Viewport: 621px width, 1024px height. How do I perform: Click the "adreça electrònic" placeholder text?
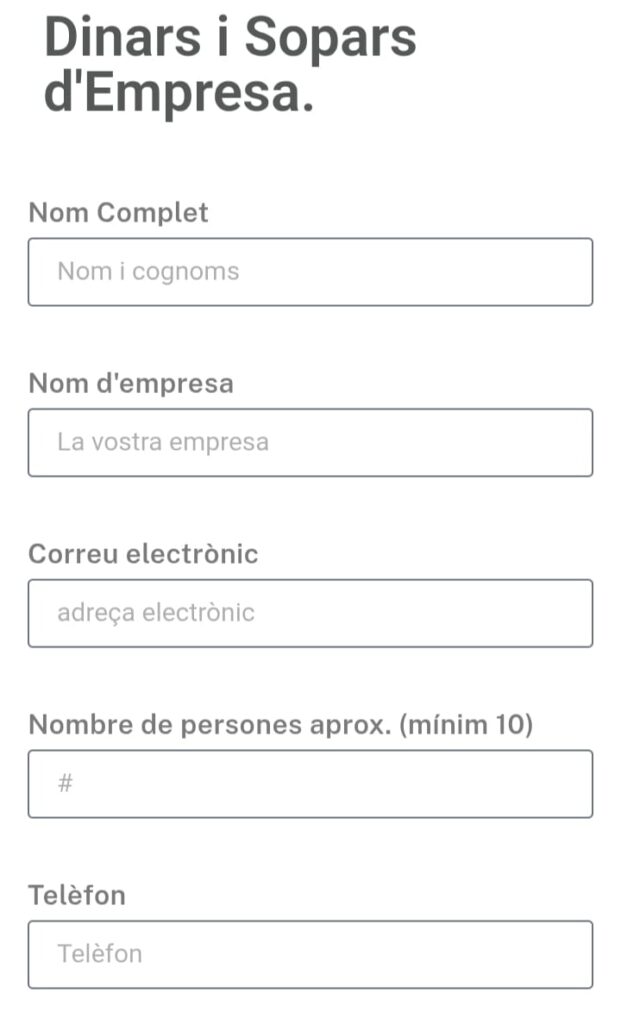156,613
